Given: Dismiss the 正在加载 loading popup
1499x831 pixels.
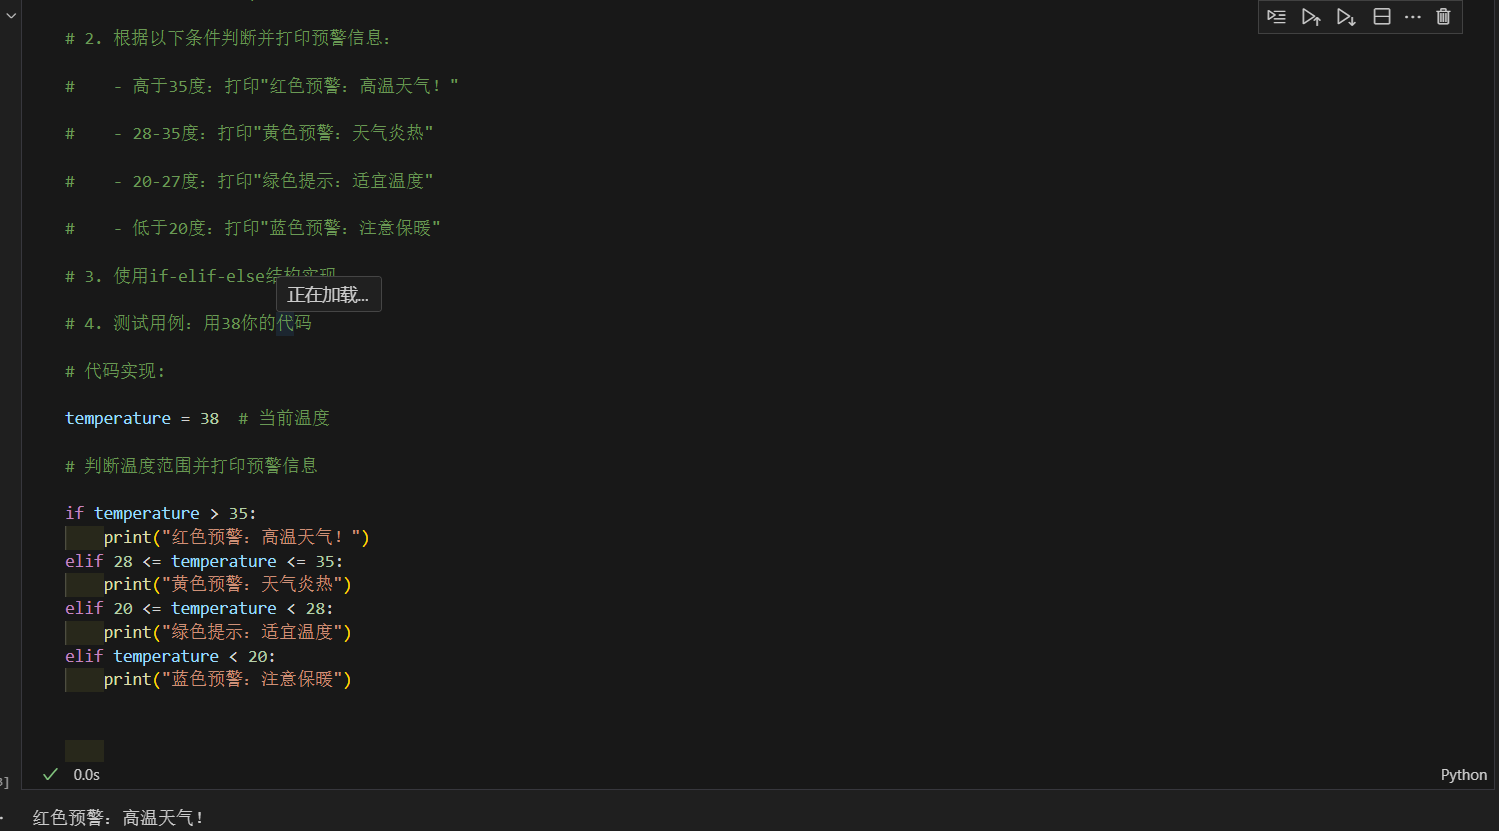Looking at the screenshot, I should (x=328, y=293).
